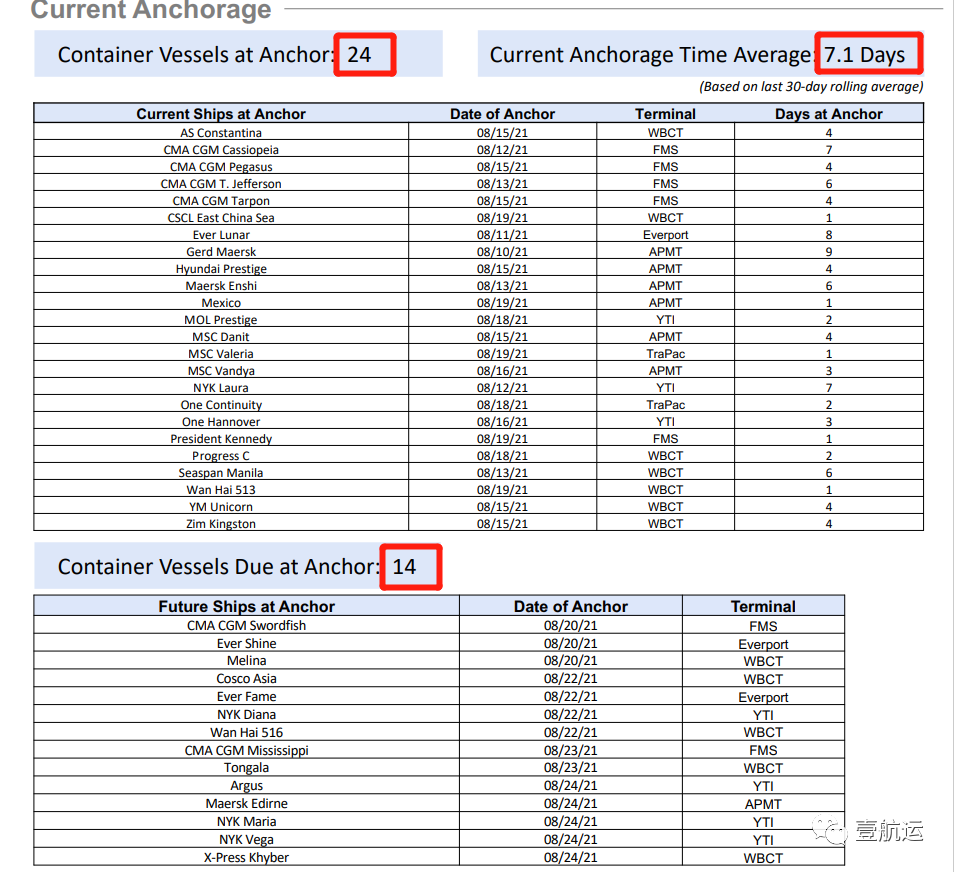Select ship name 'Zim Kingston'
This screenshot has height=872, width=954.
[221, 524]
